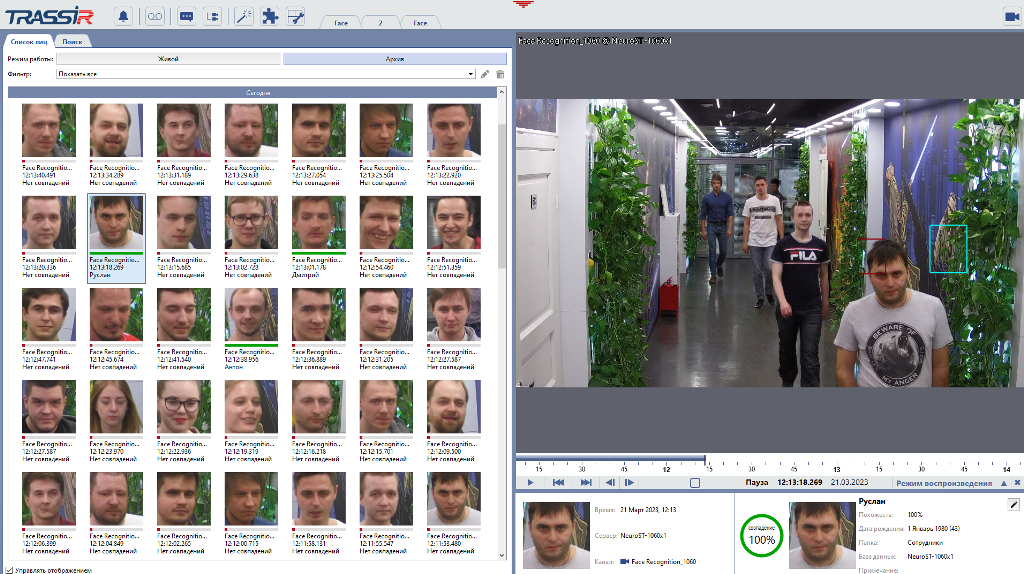This screenshot has height=574, width=1024.
Task: Switch to the 'Поиск' tab
Action: click(x=72, y=41)
